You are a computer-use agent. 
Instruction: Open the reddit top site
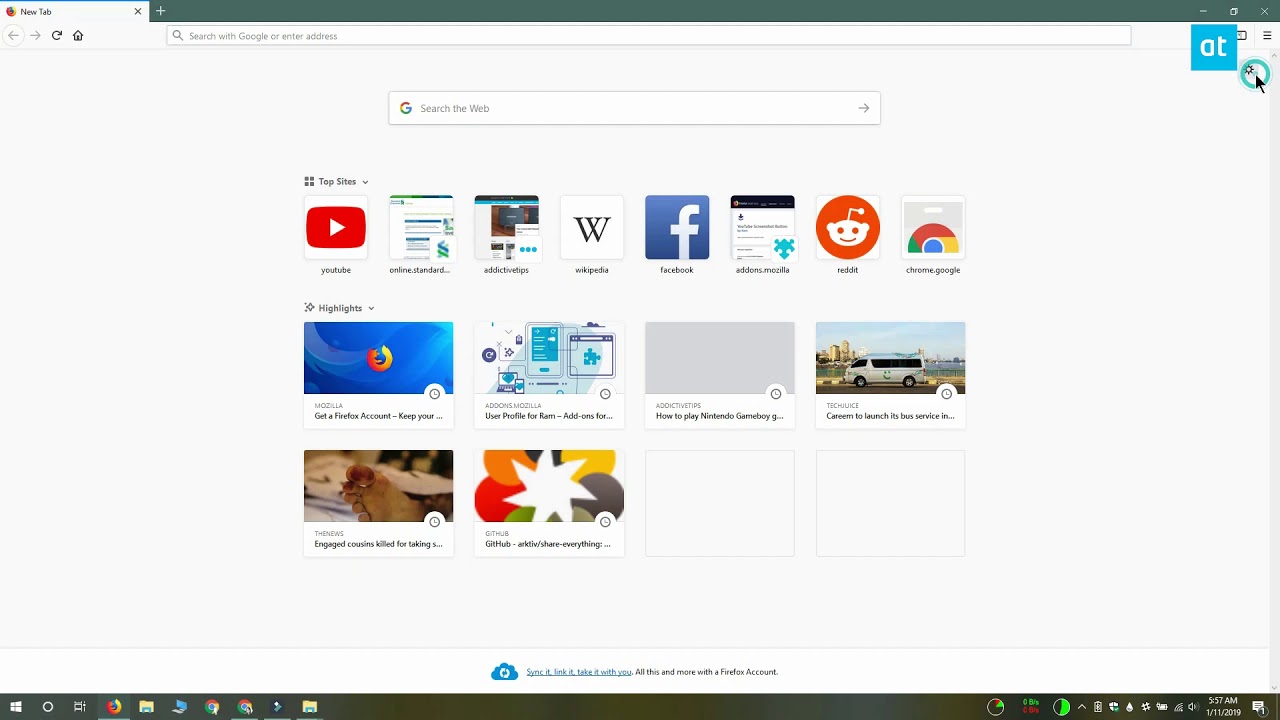coord(848,235)
